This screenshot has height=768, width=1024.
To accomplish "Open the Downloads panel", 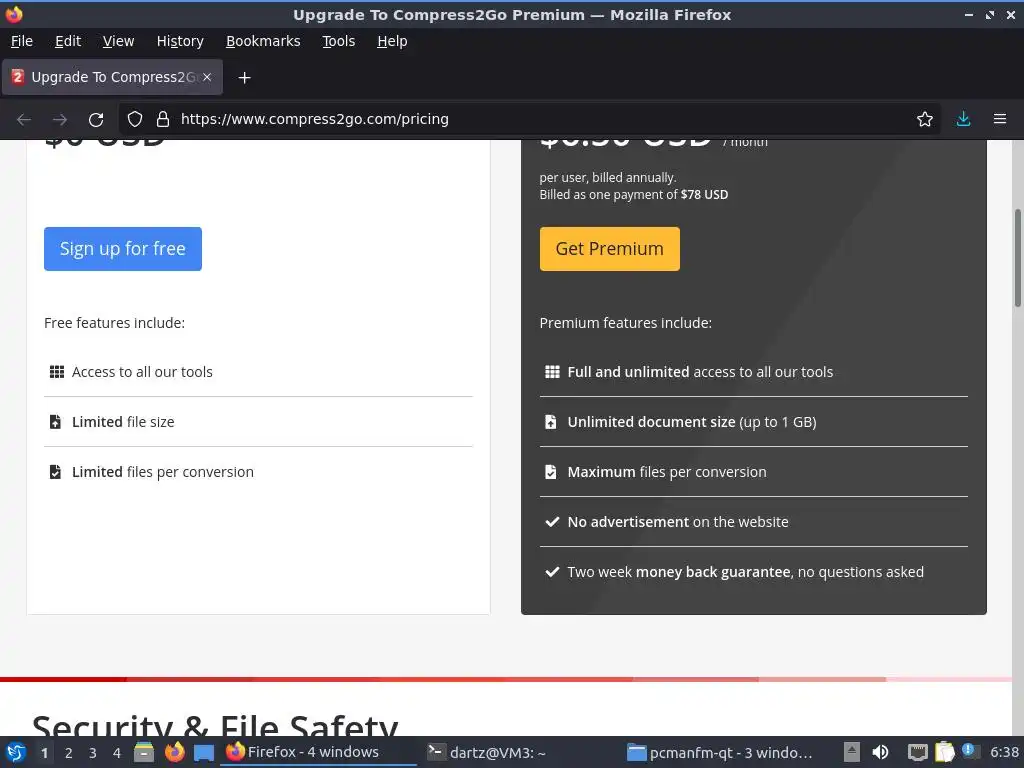I will pyautogui.click(x=963, y=119).
